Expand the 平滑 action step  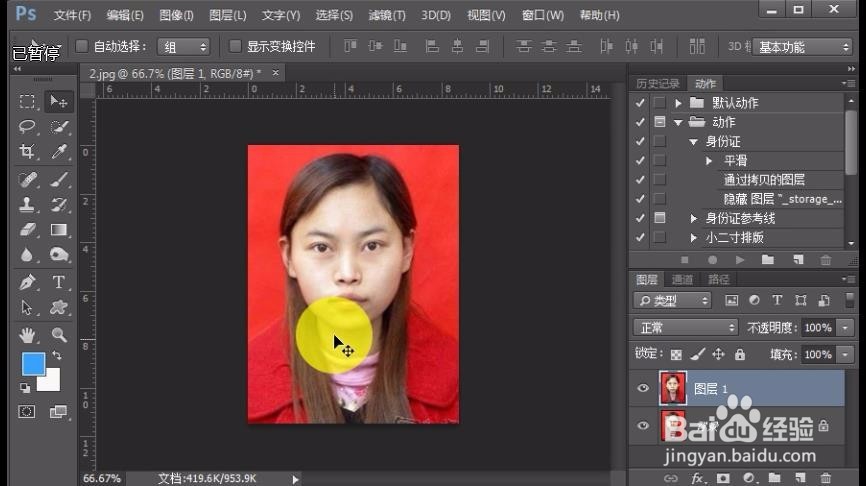[709, 160]
